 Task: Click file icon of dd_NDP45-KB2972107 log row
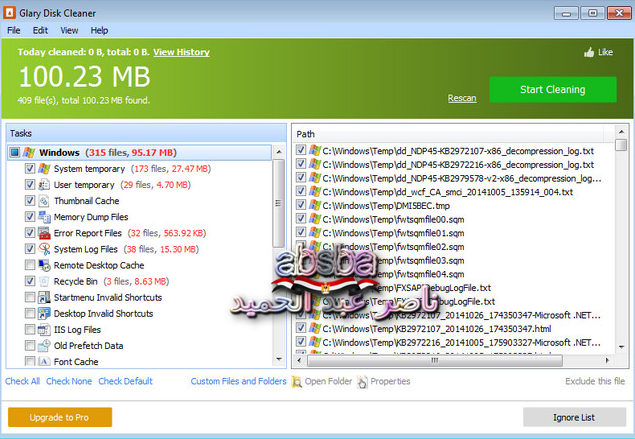315,151
